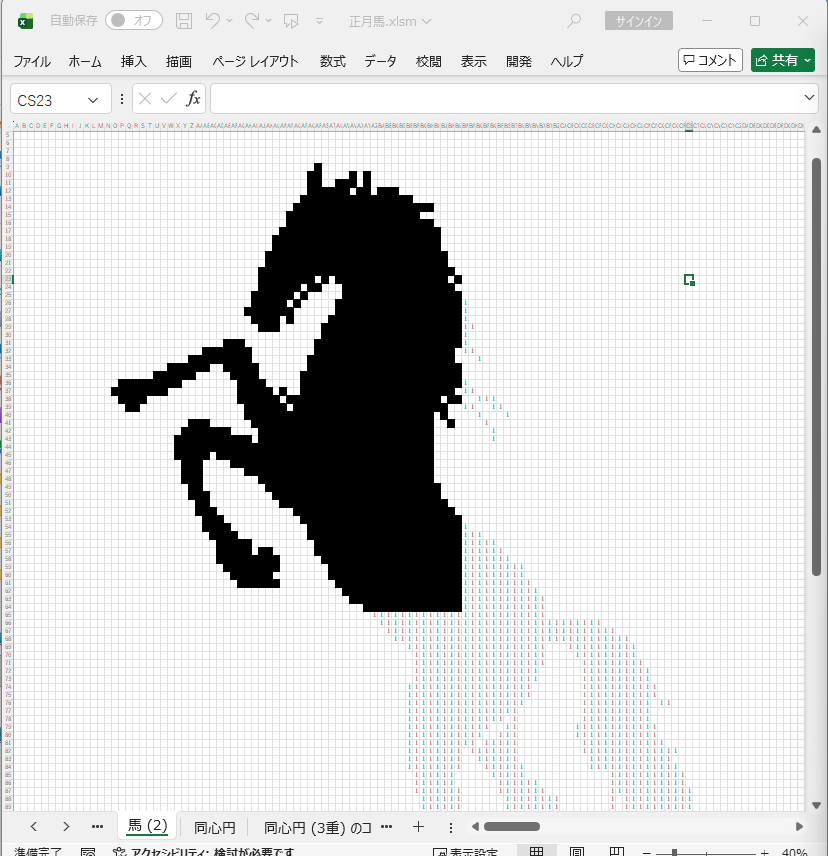Image resolution: width=828 pixels, height=856 pixels.
Task: Click the Insert Function fx icon
Action: click(x=193, y=99)
